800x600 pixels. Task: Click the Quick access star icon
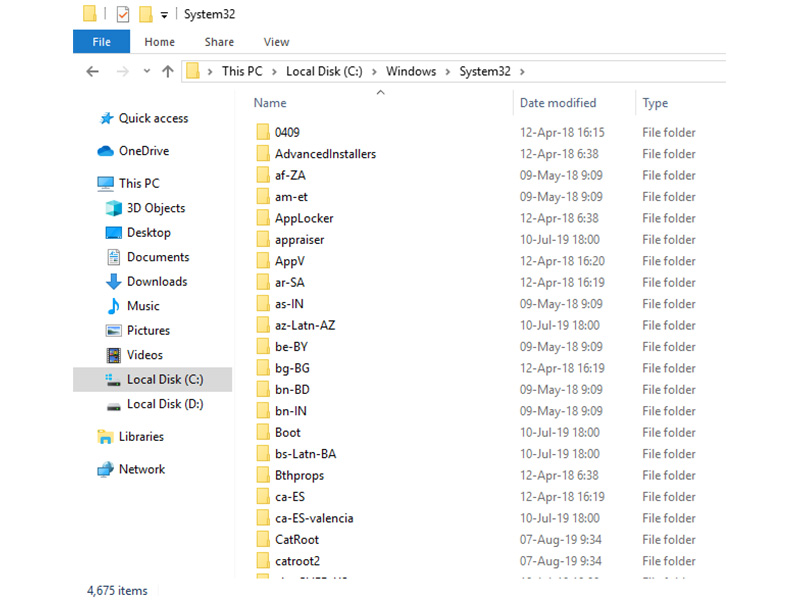click(x=106, y=118)
